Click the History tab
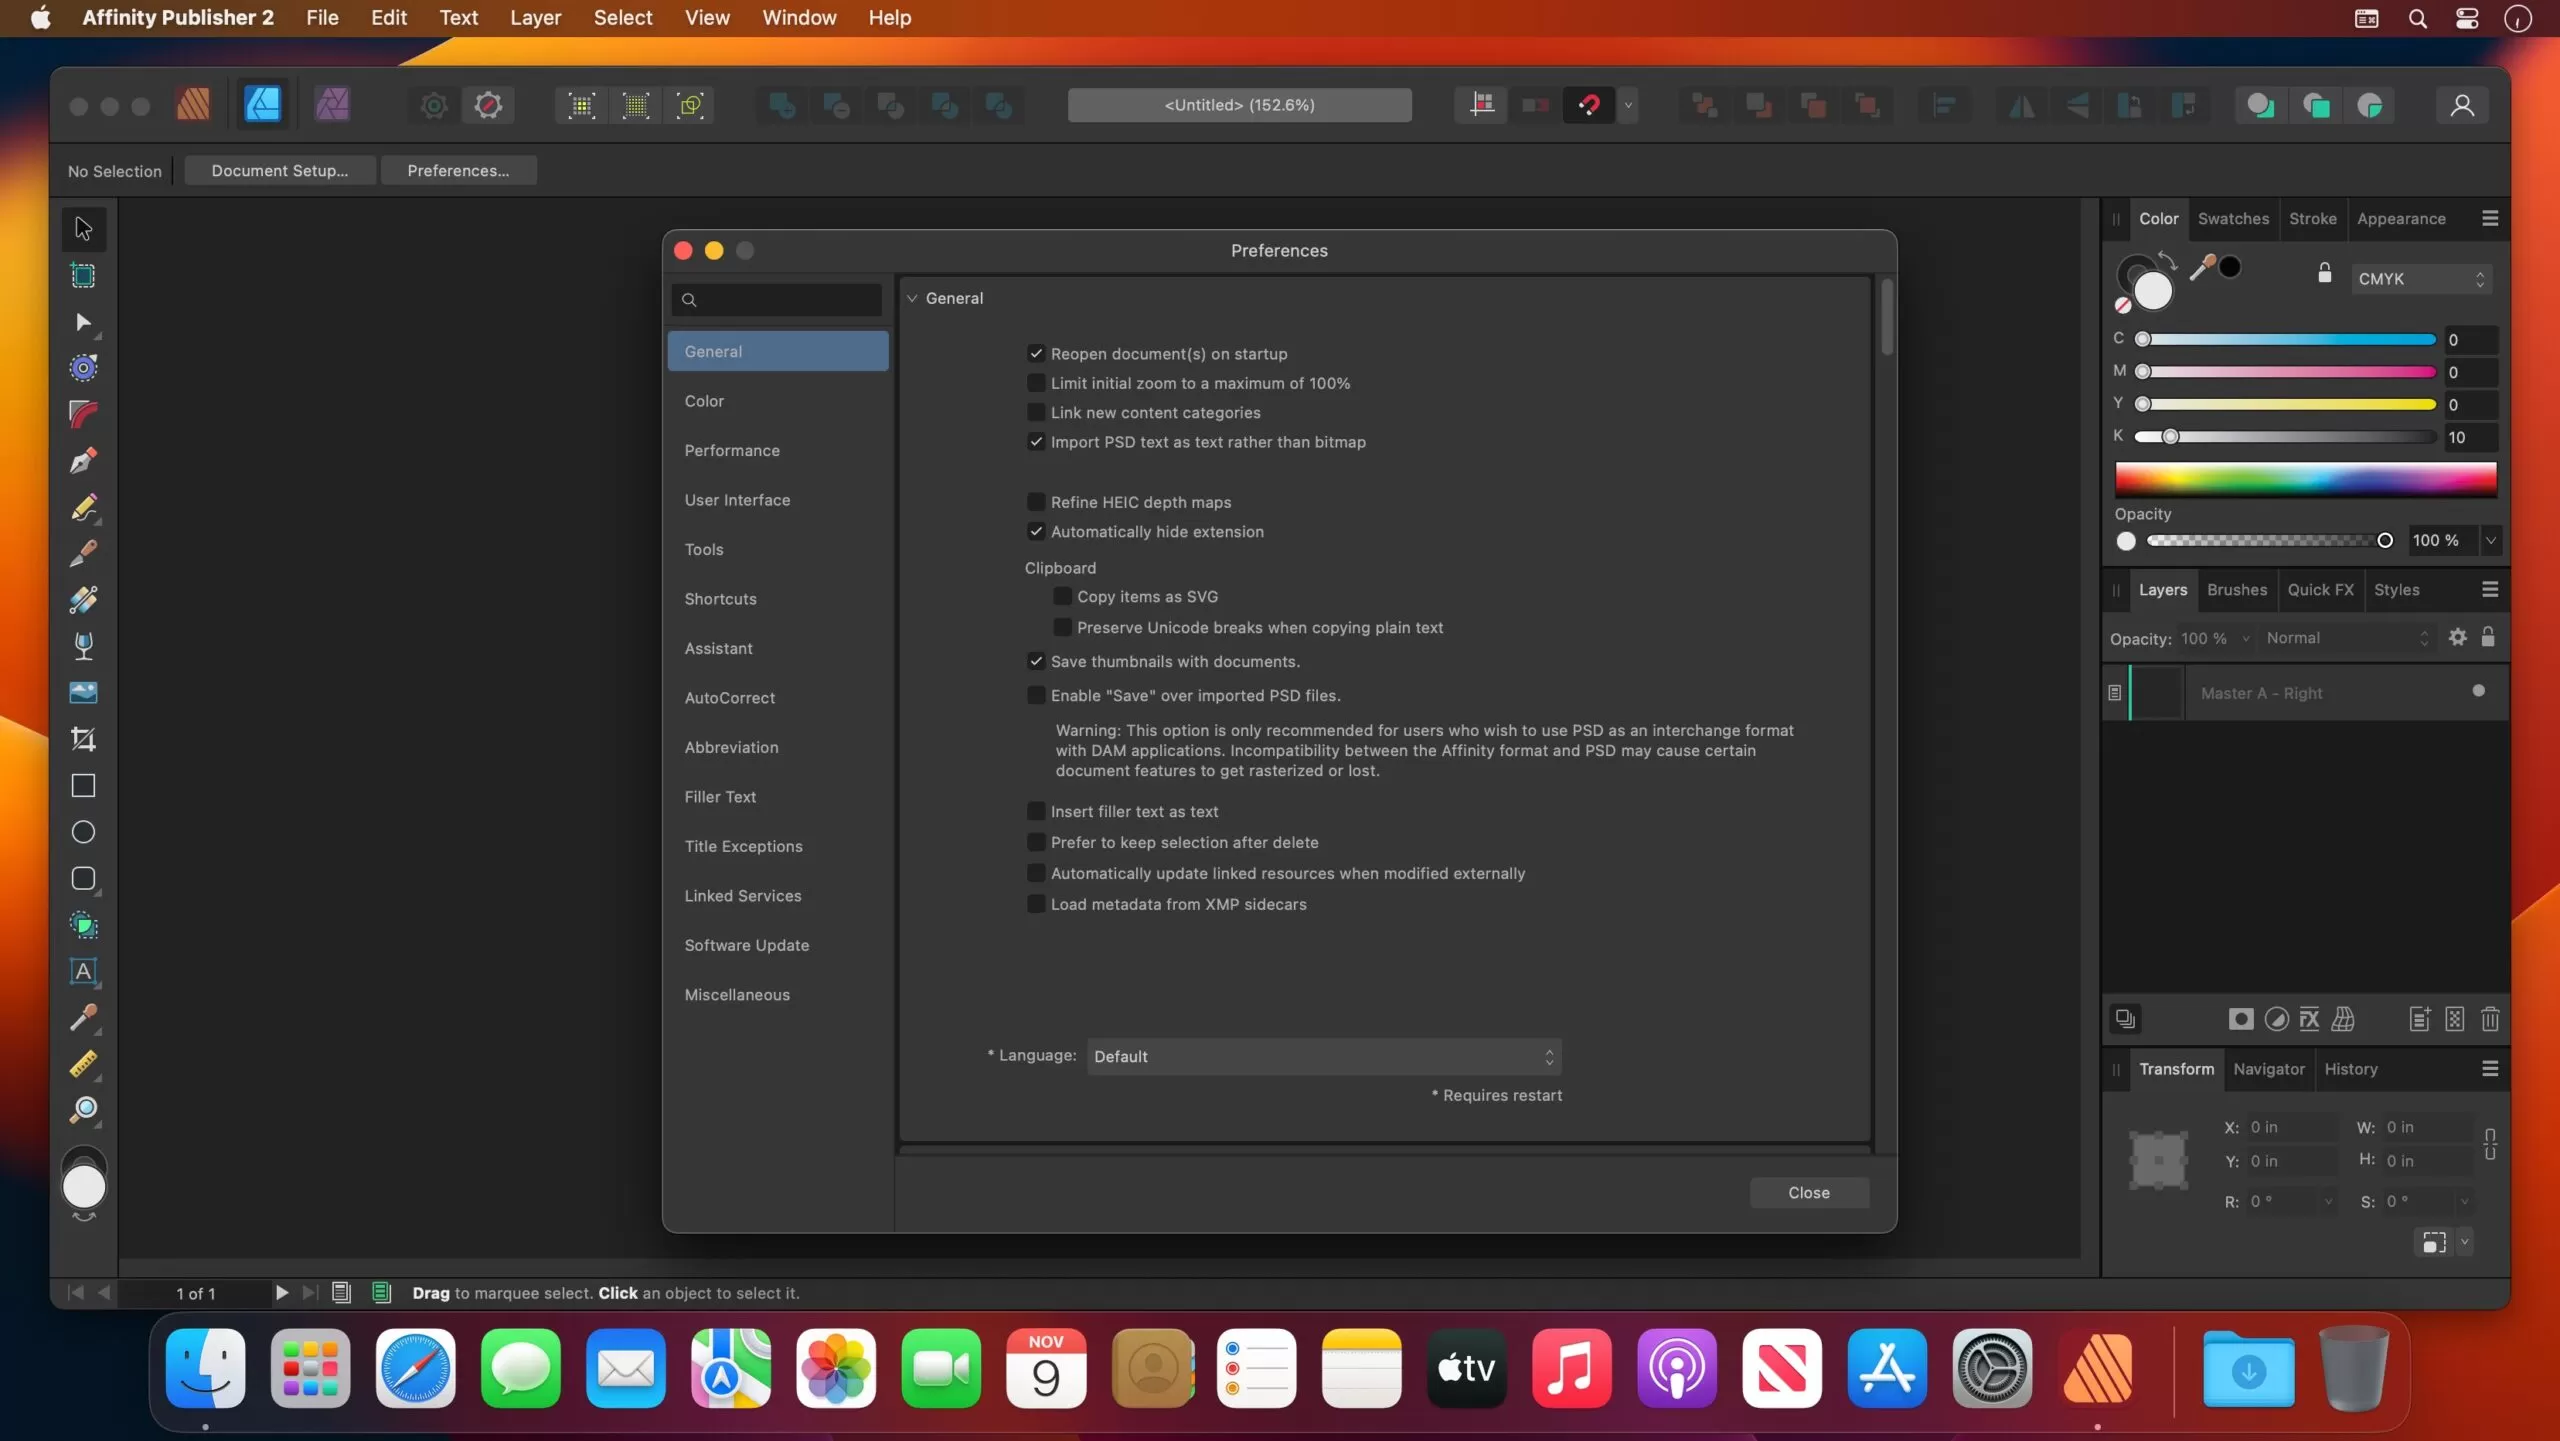 [2351, 1068]
